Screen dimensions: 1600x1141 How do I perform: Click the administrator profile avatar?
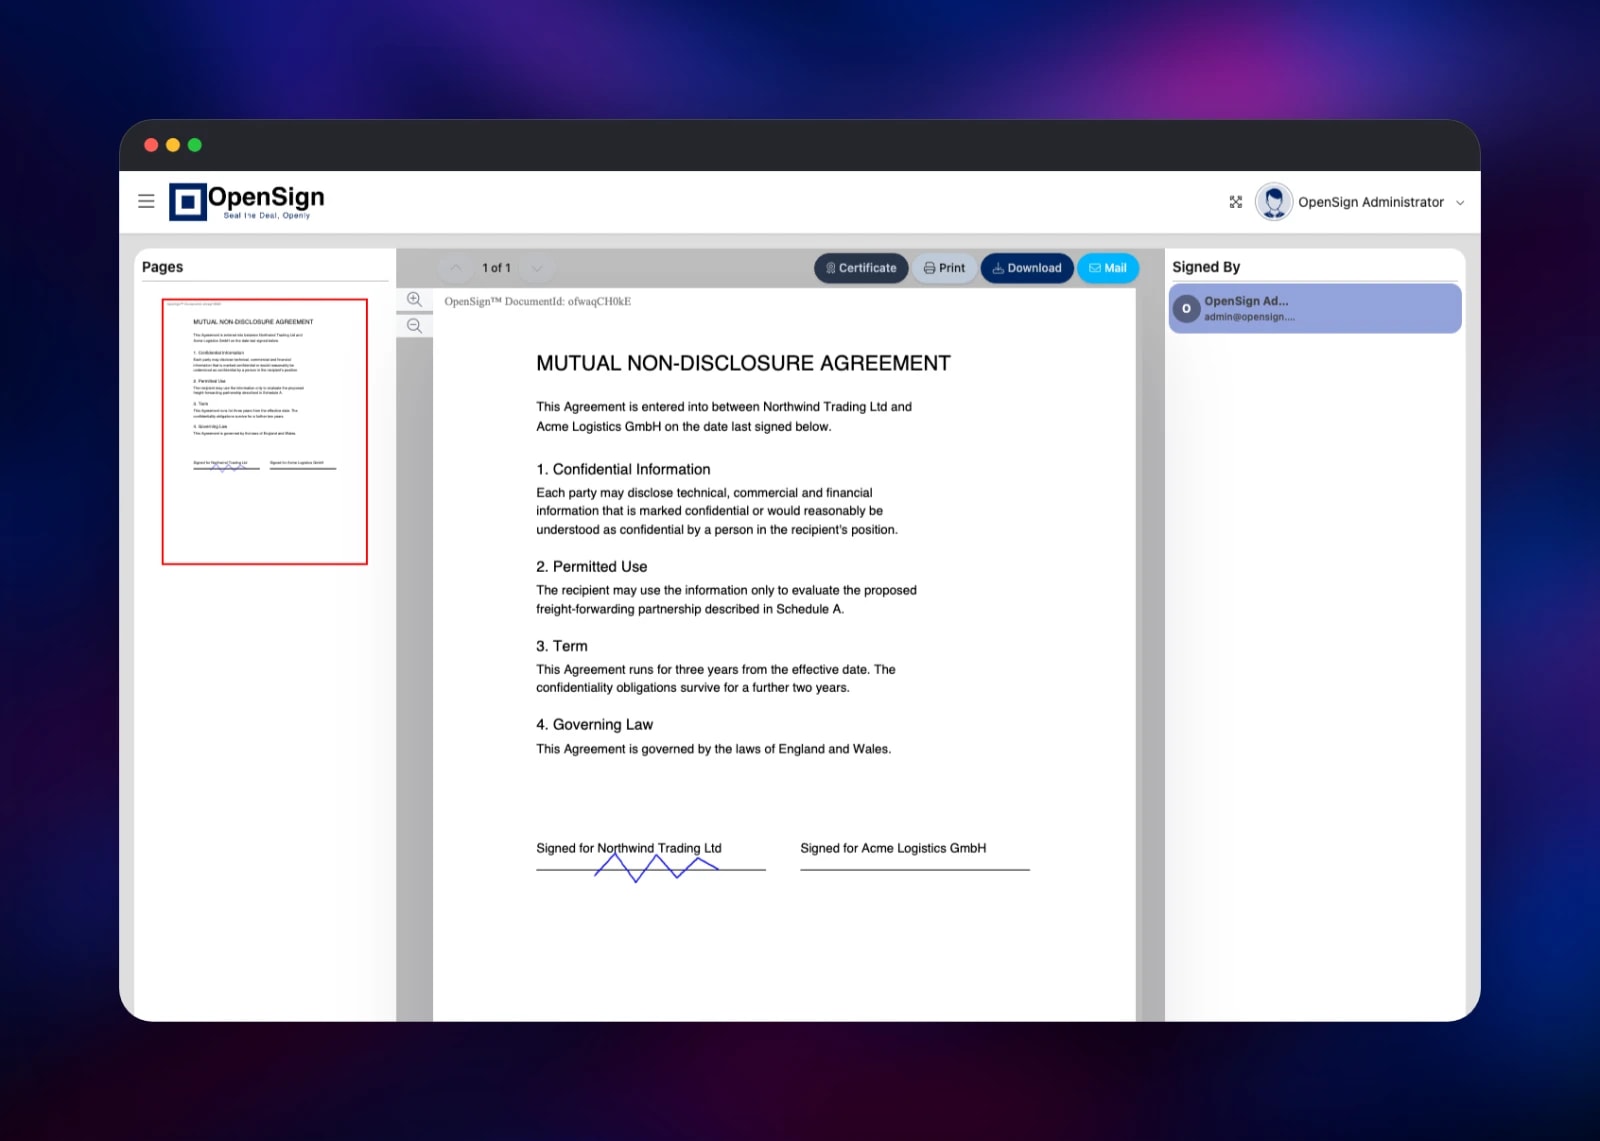tap(1274, 202)
